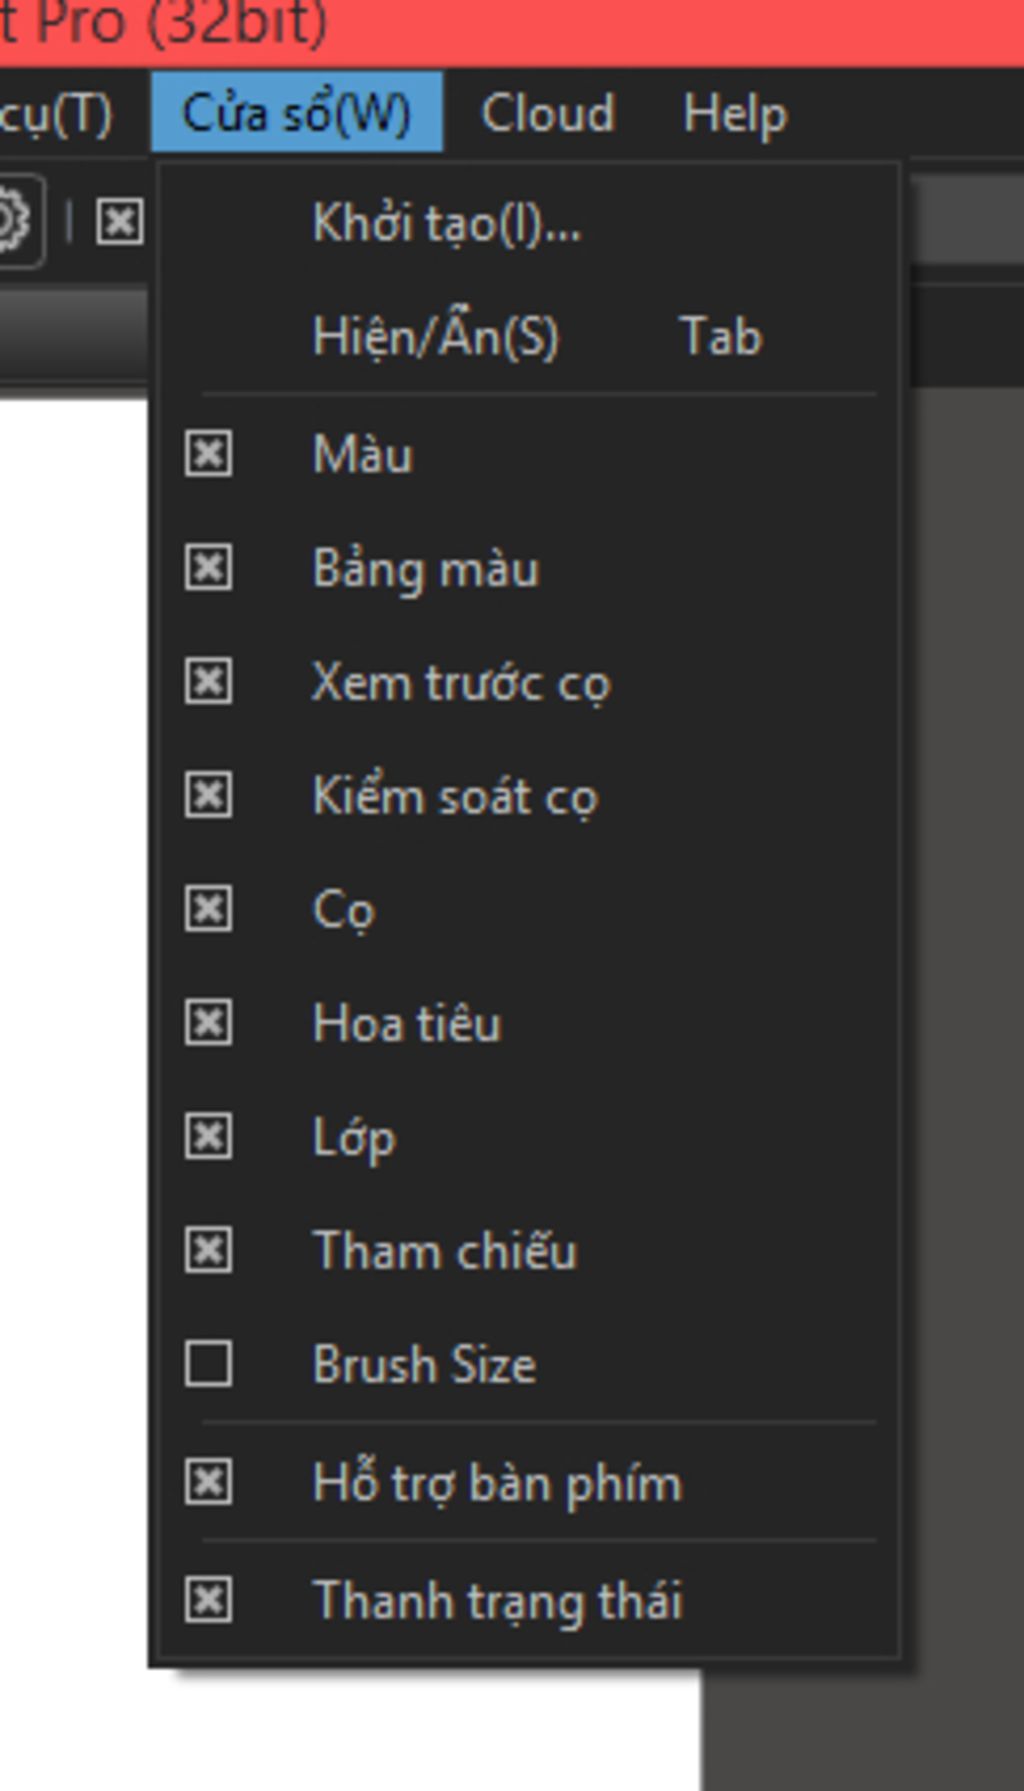Hide the Tham chiếu reference panel
1024x1791 pixels.
(x=208, y=1251)
